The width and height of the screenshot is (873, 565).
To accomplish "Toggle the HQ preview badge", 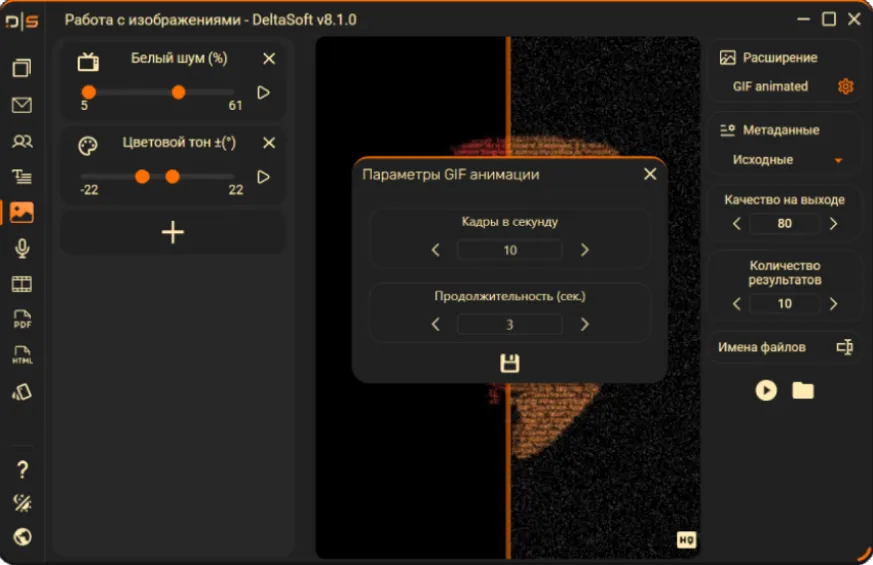I will tap(686, 539).
